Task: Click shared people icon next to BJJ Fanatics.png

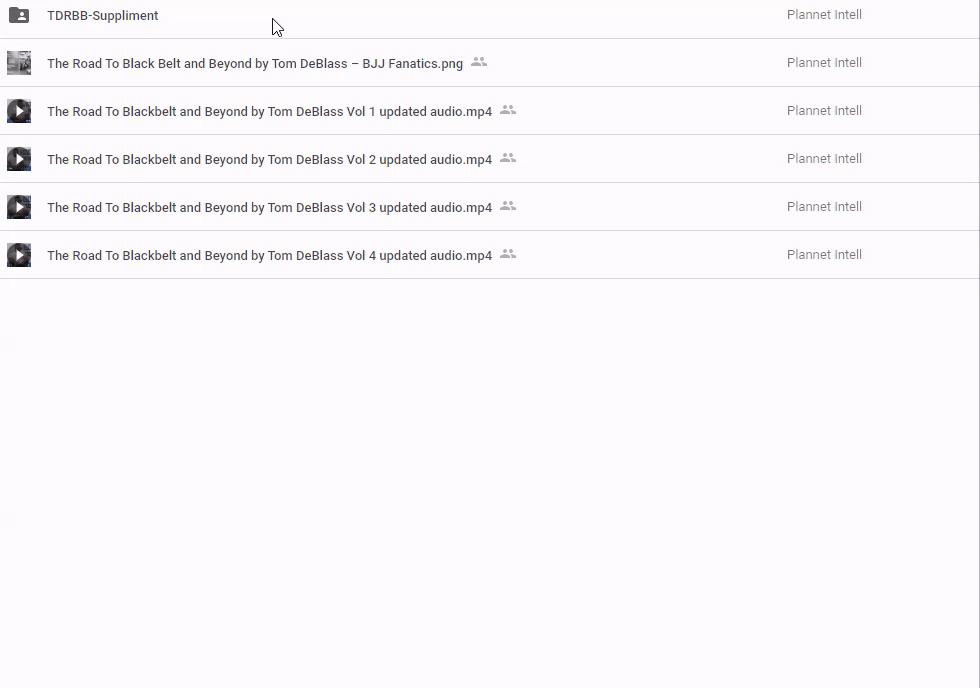Action: (479, 62)
